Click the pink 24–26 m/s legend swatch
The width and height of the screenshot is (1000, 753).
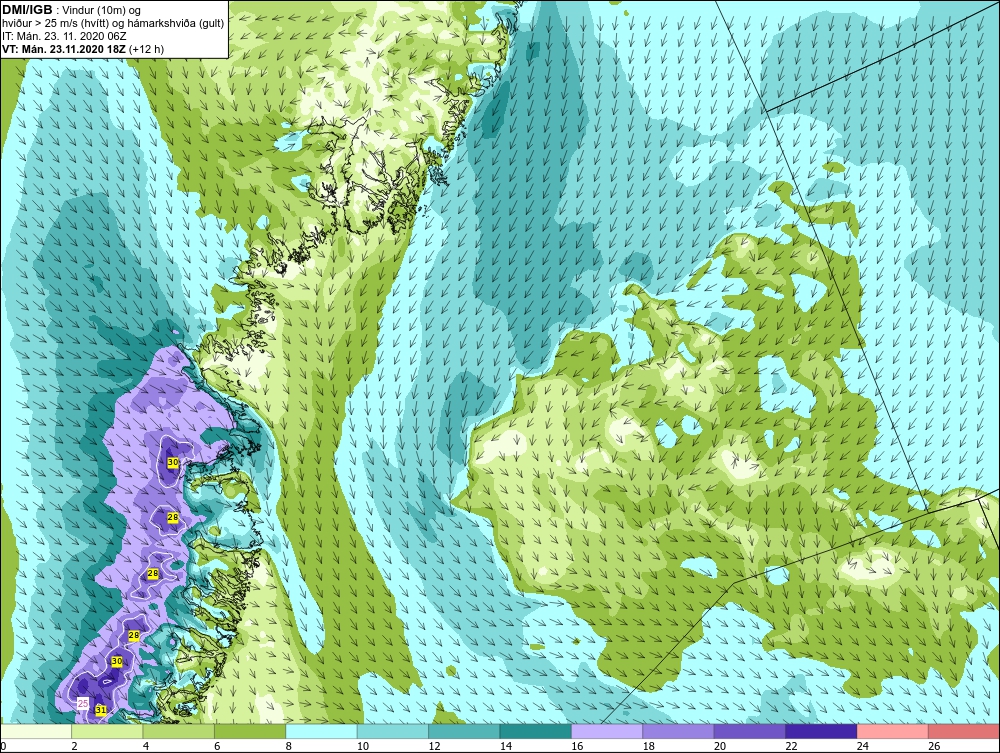[x=893, y=731]
